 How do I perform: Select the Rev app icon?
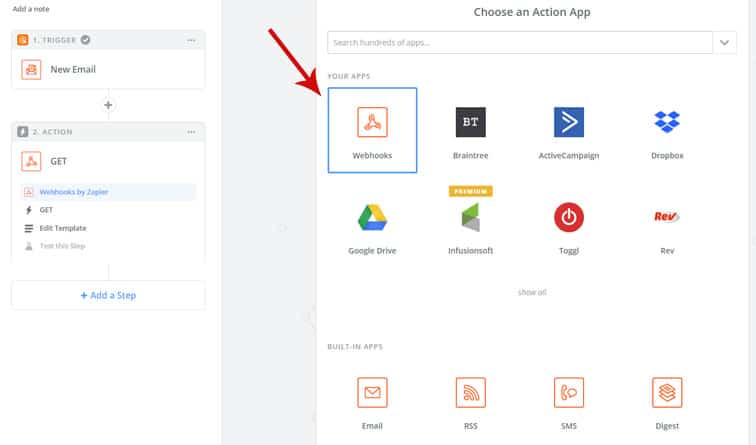[x=666, y=217]
